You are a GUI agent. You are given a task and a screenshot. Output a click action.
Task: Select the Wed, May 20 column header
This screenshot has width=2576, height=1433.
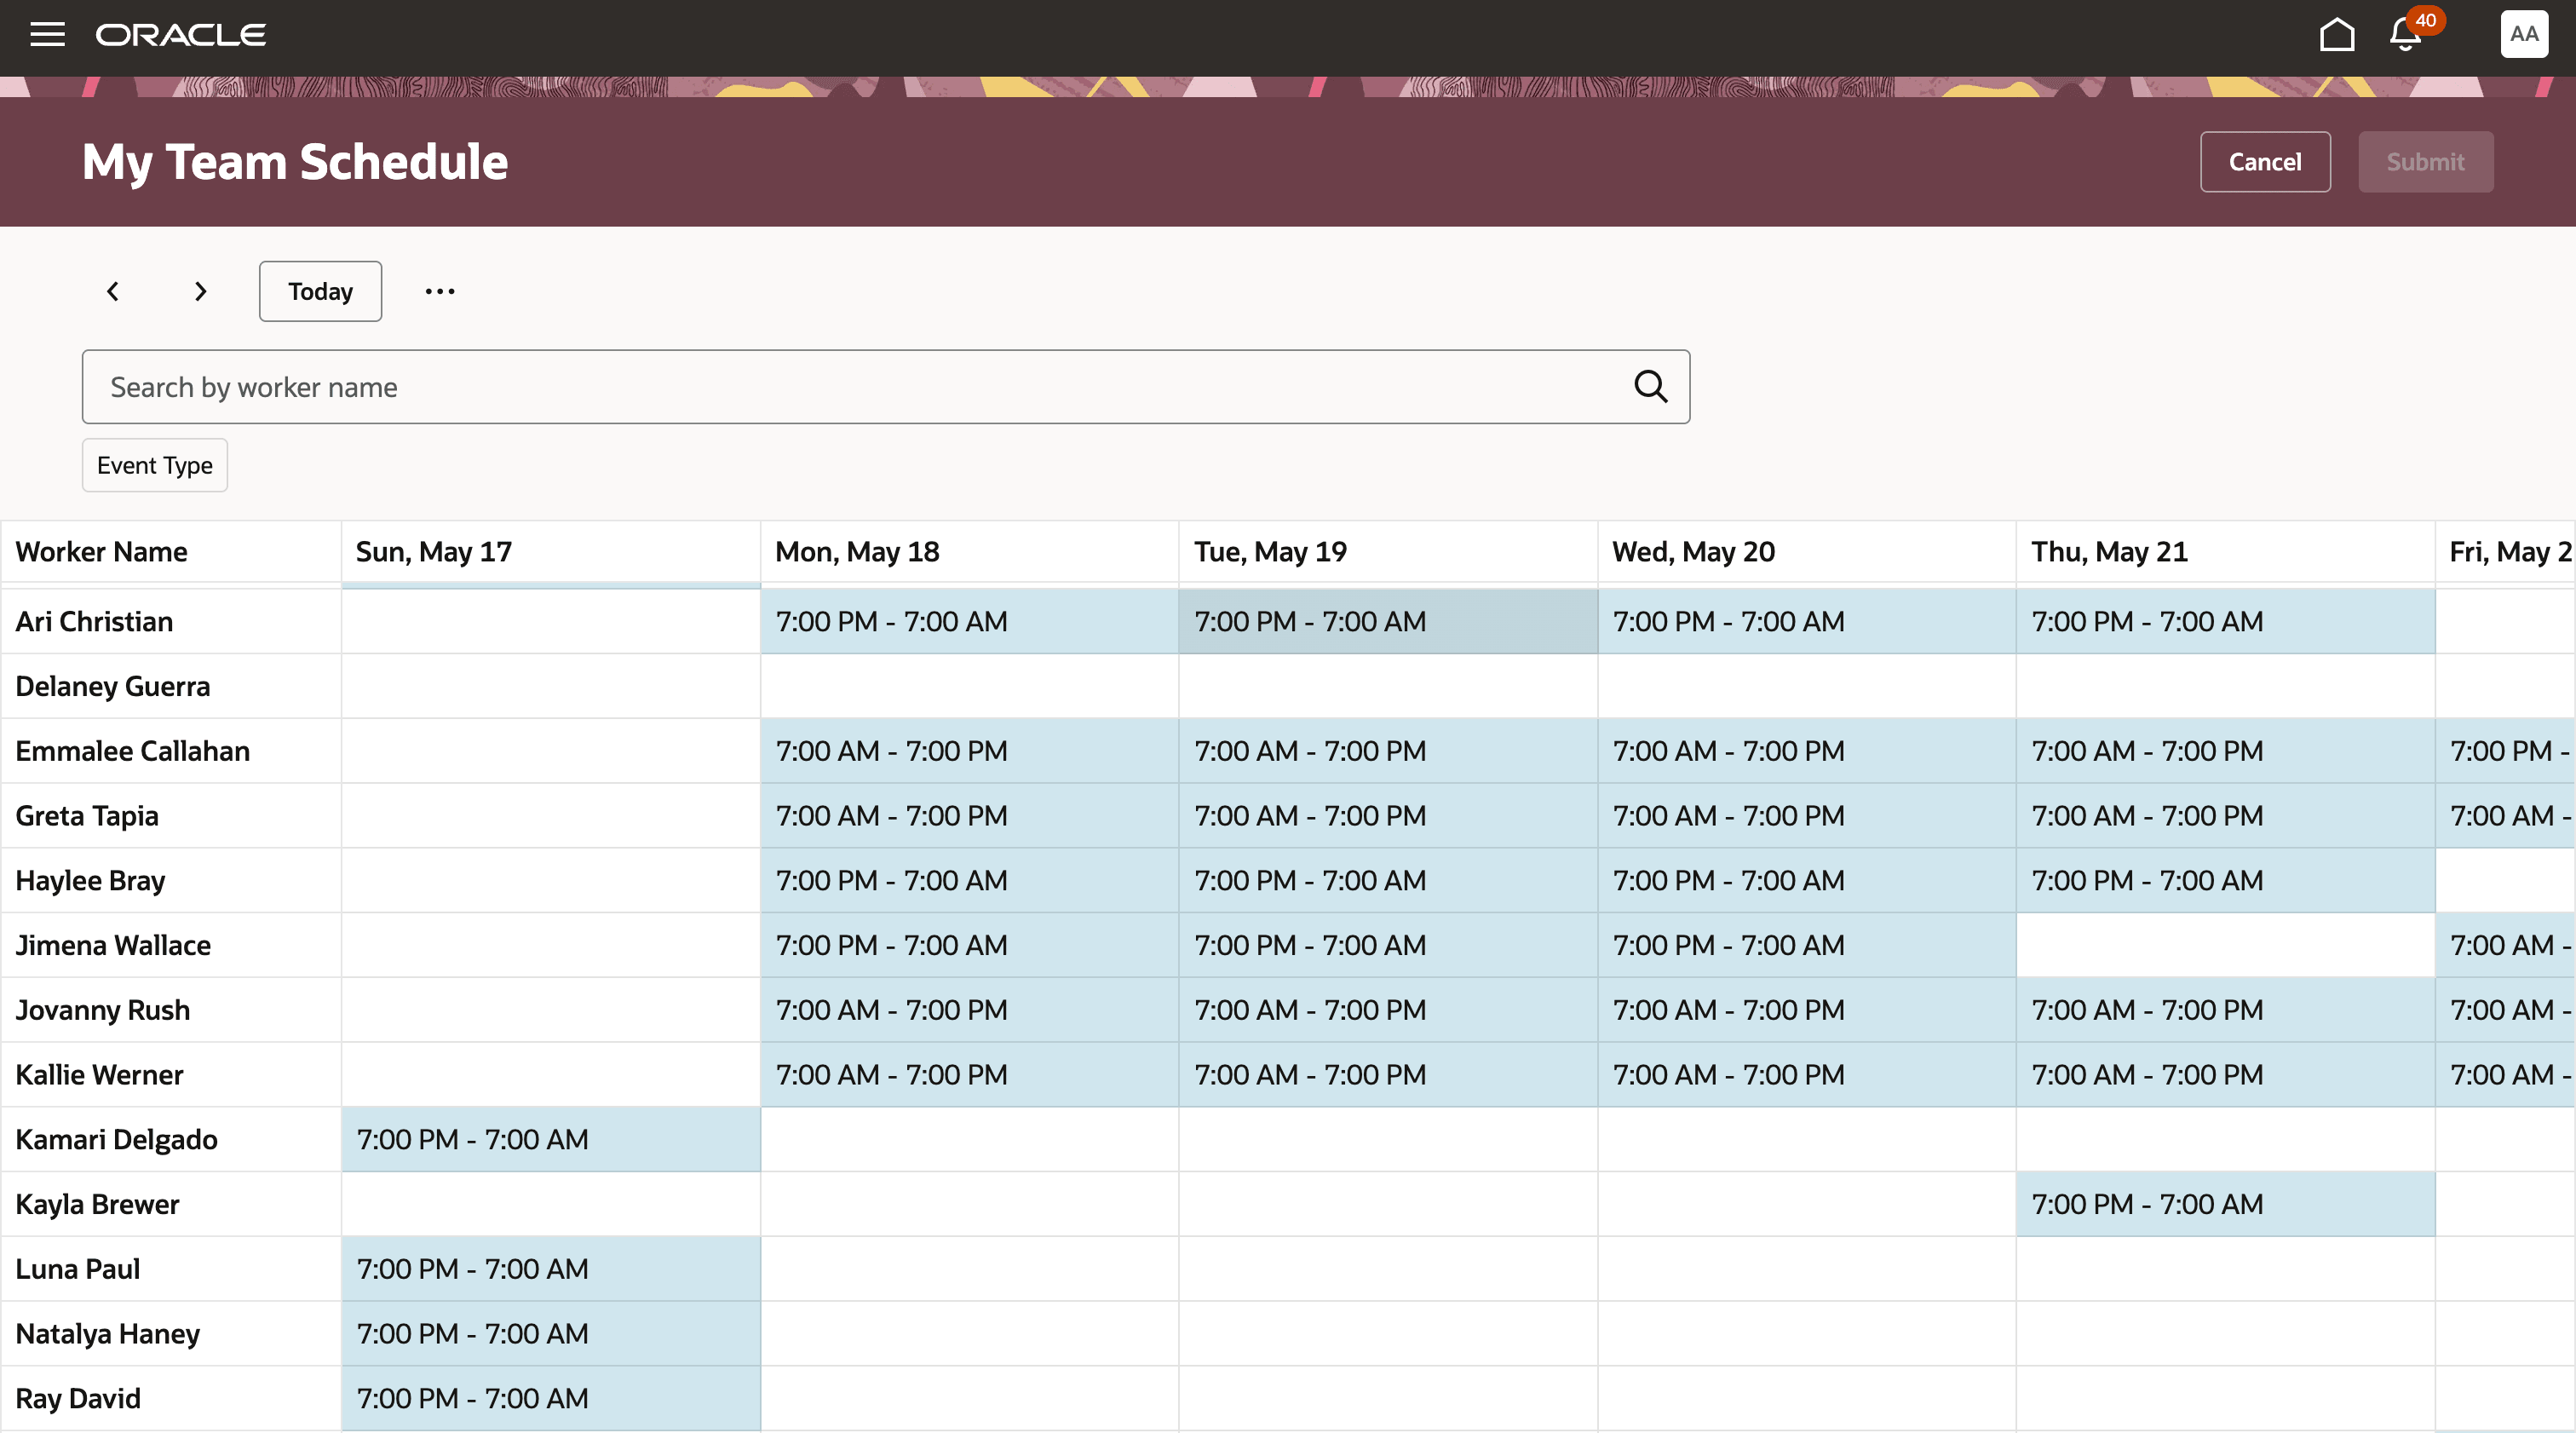(x=1807, y=552)
